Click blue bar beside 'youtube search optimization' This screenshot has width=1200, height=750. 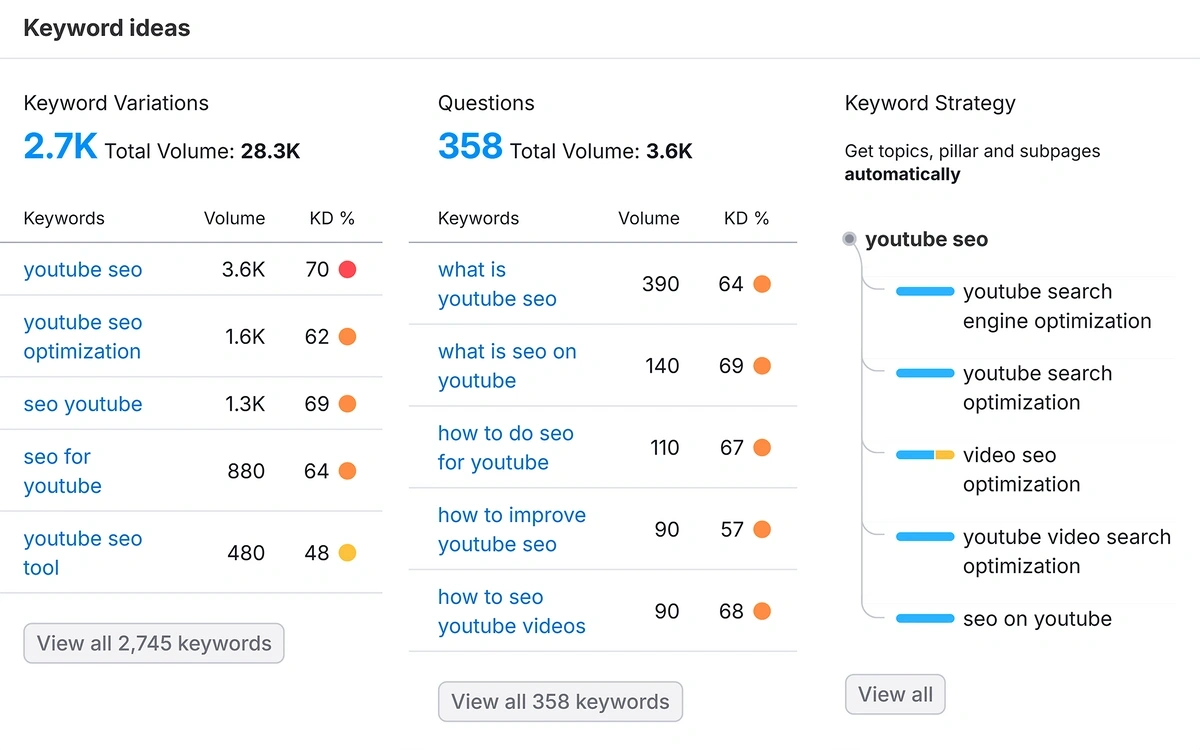click(x=925, y=373)
